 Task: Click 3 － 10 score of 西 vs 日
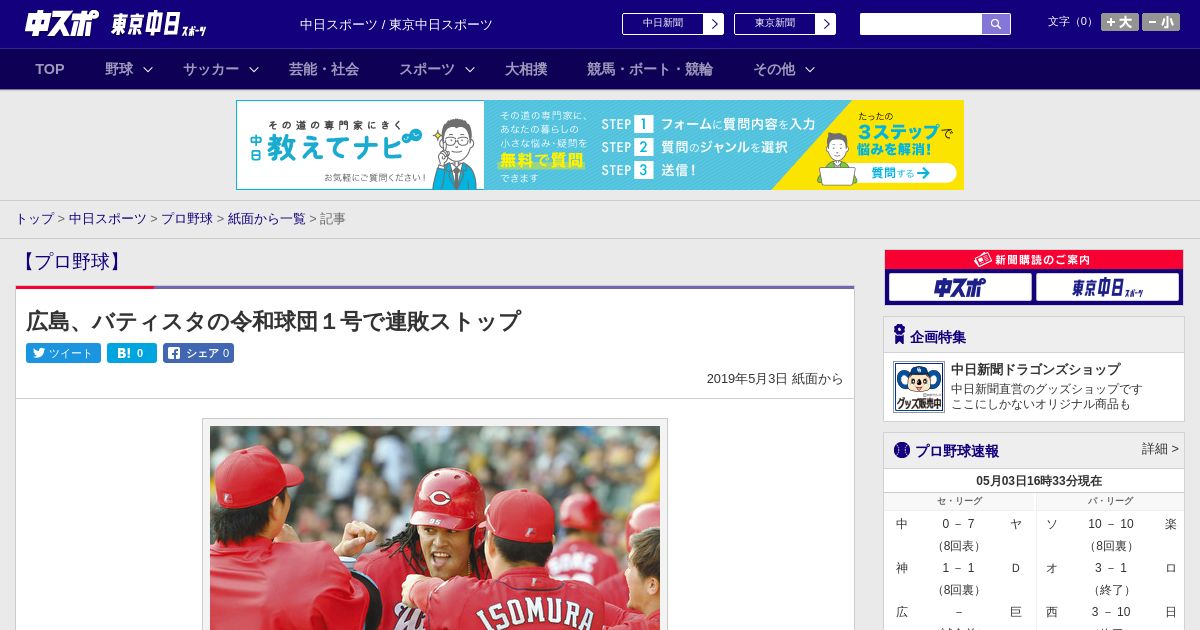coord(1110,612)
